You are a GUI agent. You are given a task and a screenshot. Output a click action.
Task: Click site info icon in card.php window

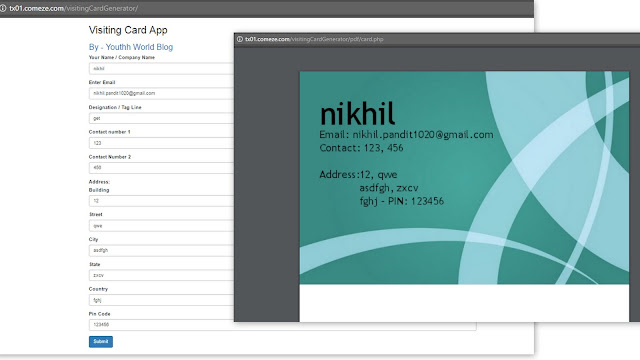tap(240, 39)
